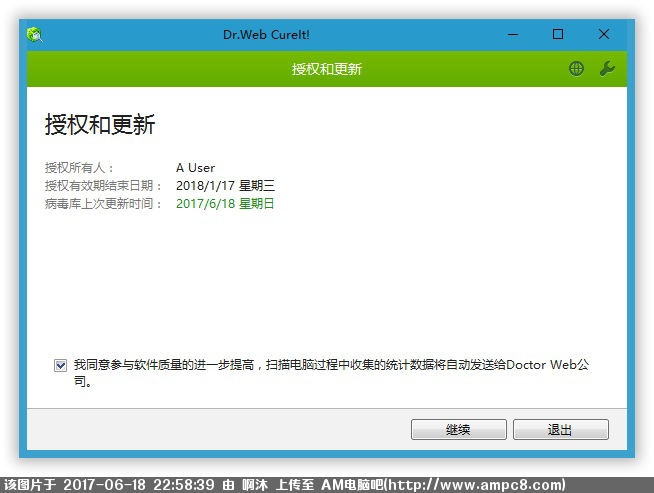Maximize the Dr.Web CureIt! window
654x493 pixels.
tap(558, 34)
